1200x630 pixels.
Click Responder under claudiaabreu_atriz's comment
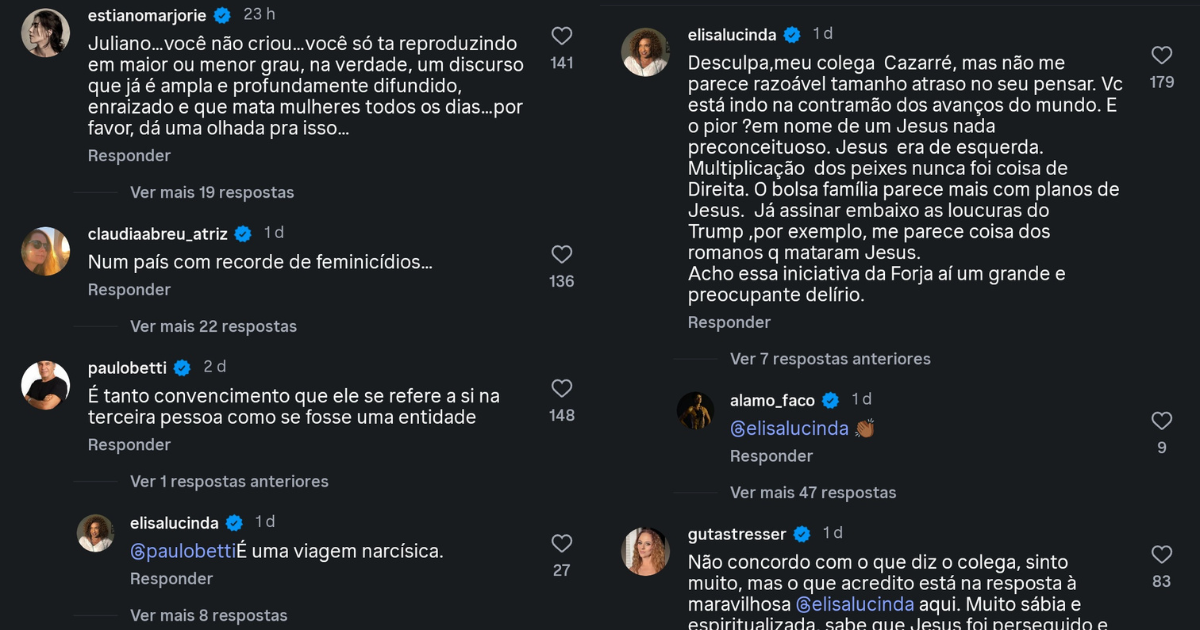pos(129,289)
